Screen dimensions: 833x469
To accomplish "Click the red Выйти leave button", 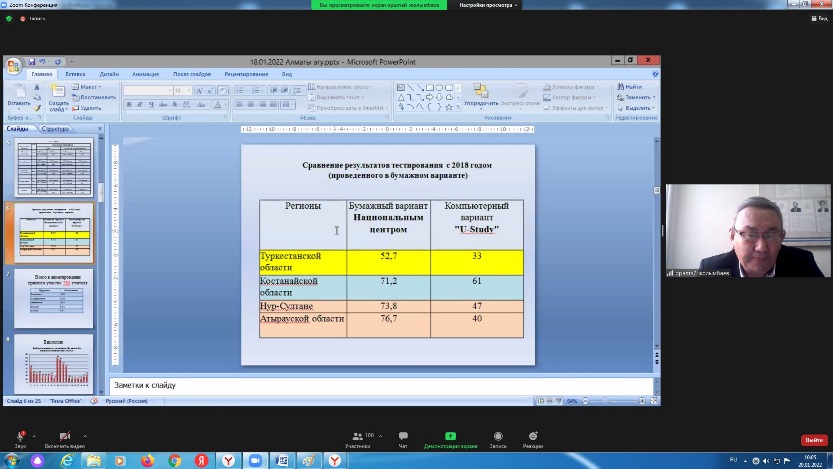I will tap(812, 440).
